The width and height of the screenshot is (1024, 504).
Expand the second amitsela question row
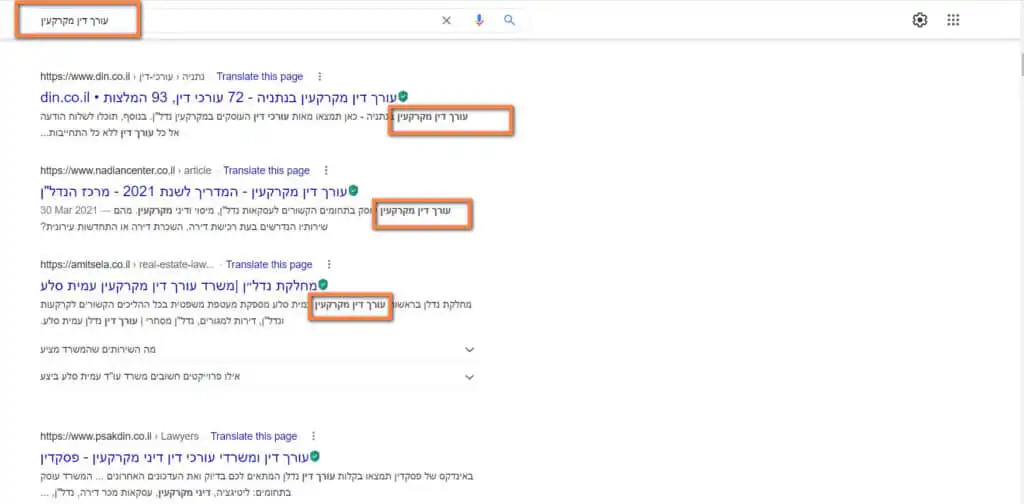coord(469,377)
